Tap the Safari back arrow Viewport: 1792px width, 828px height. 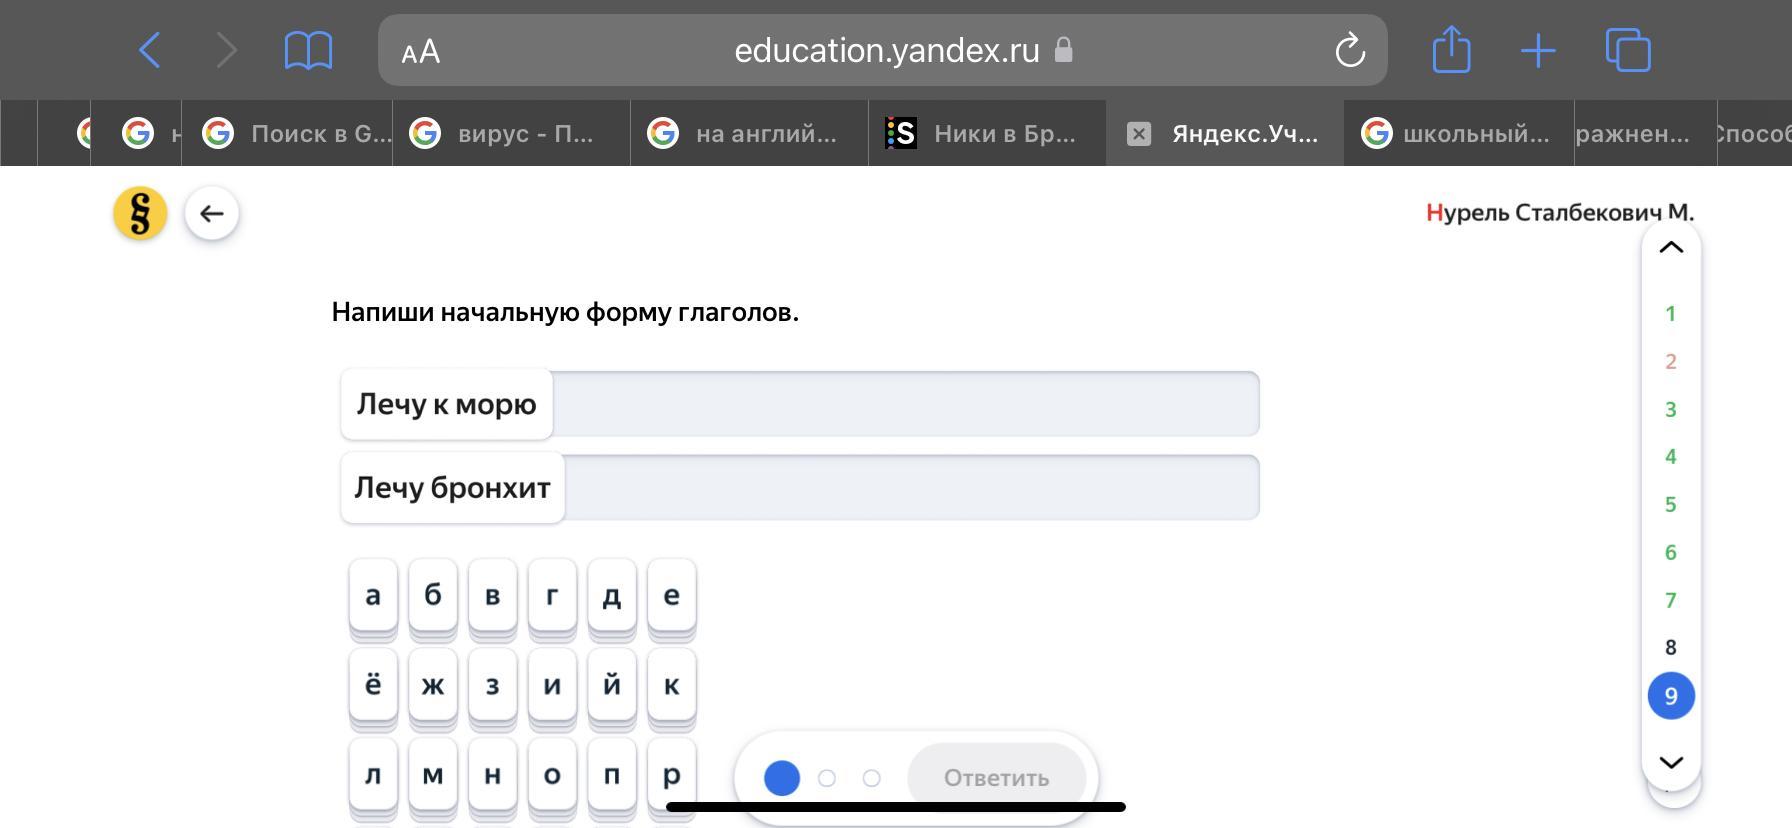pos(150,50)
